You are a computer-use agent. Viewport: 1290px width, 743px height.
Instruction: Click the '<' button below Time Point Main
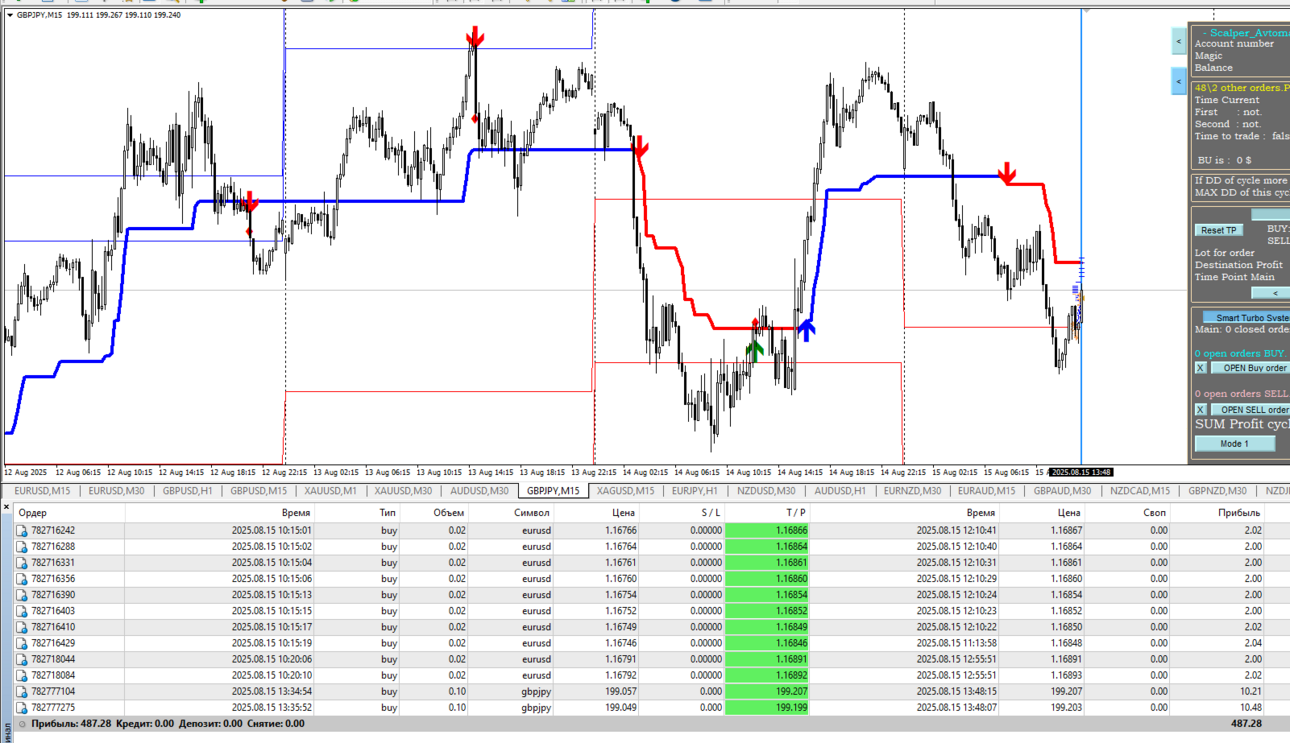[1273, 293]
